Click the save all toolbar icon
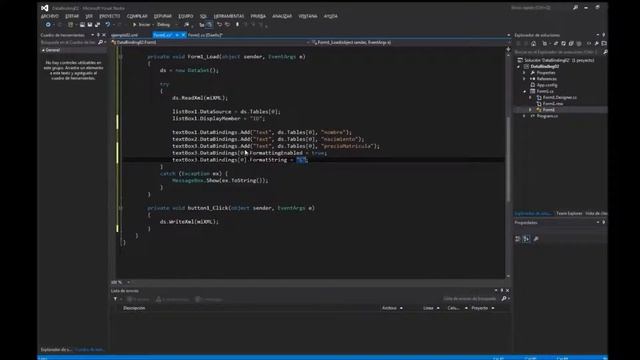640x360 pixels. [x=98, y=25]
